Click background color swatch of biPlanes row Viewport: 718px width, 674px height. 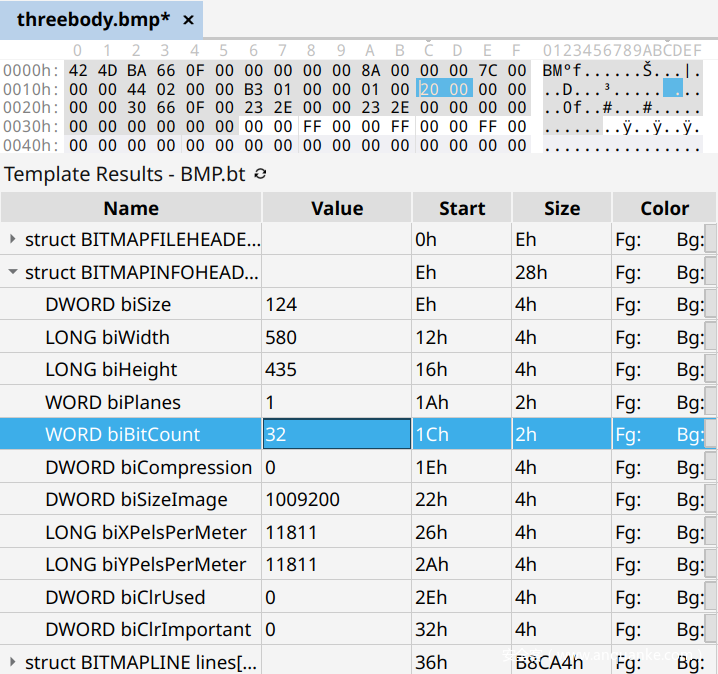[x=711, y=402]
